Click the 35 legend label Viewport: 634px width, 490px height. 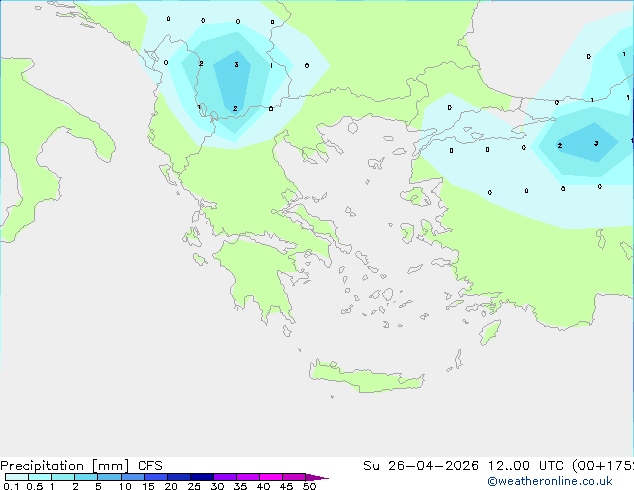(240, 486)
